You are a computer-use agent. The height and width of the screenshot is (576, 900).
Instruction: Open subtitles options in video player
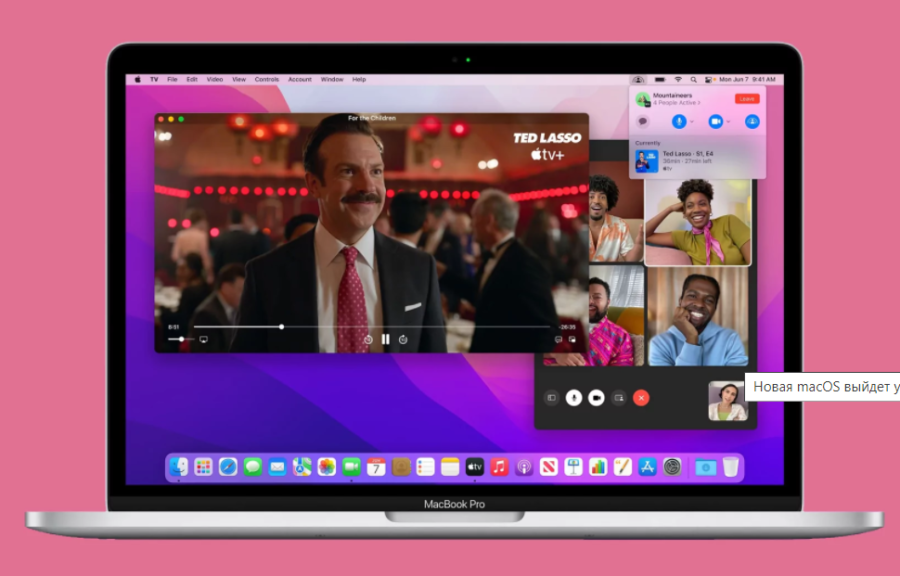(x=558, y=340)
